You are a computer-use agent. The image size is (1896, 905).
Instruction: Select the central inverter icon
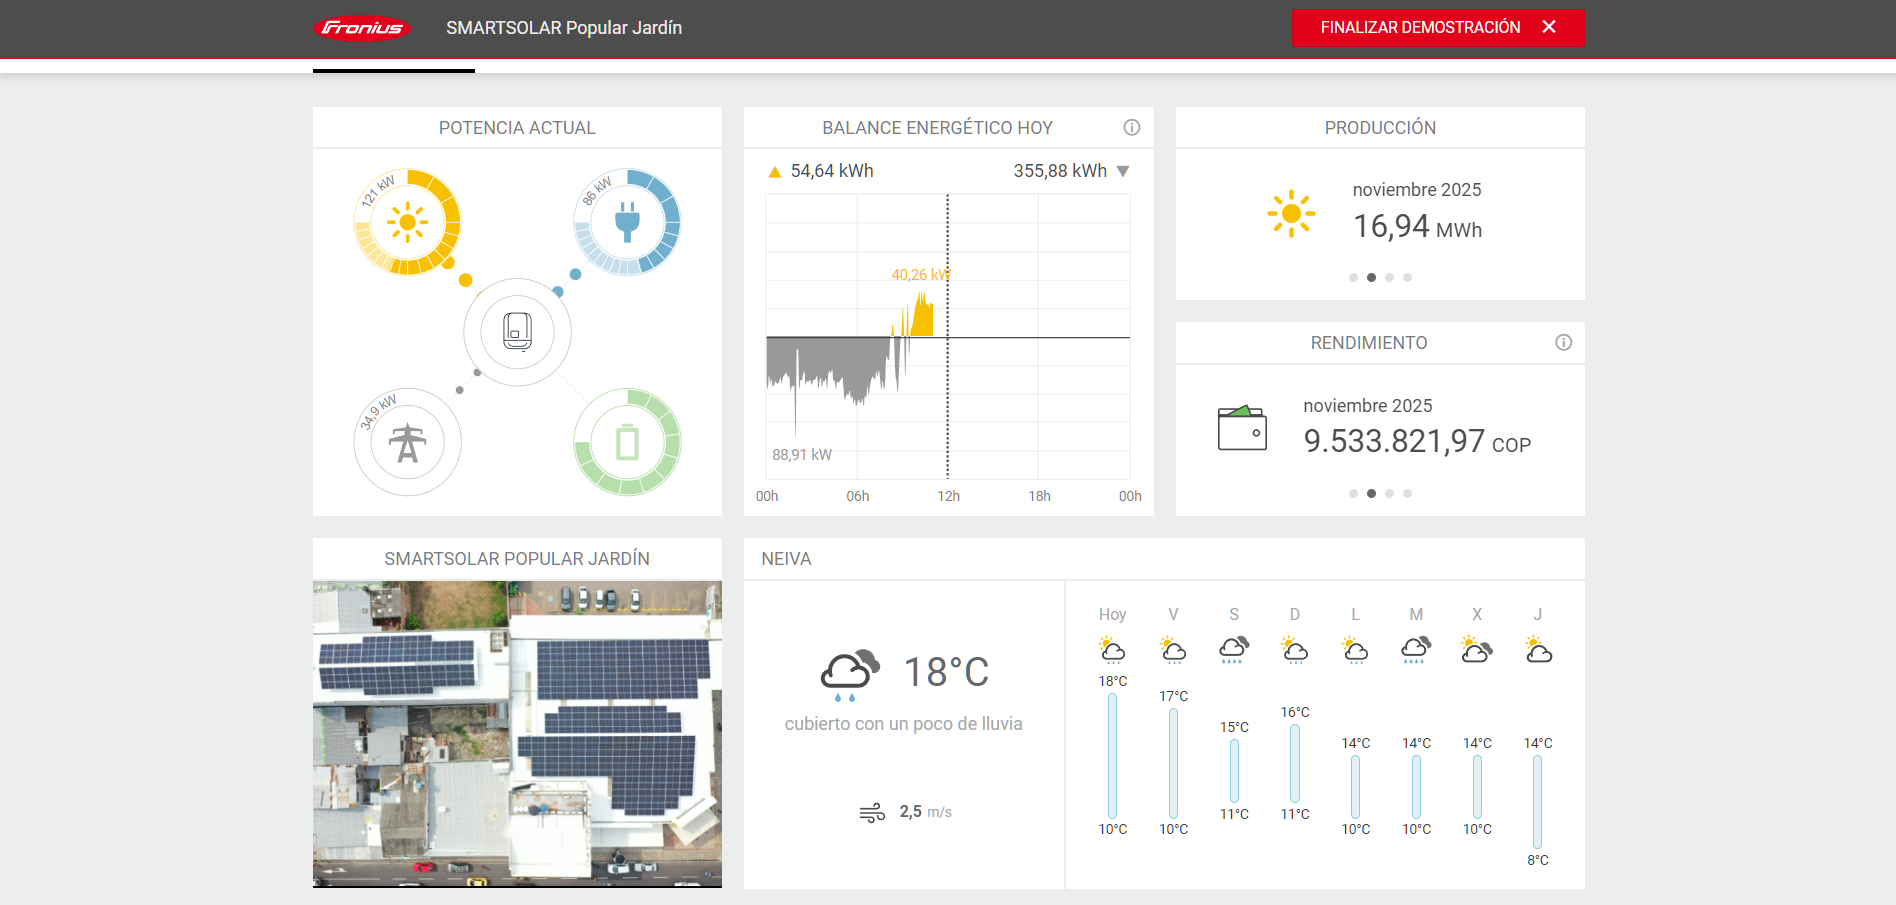pyautogui.click(x=517, y=331)
